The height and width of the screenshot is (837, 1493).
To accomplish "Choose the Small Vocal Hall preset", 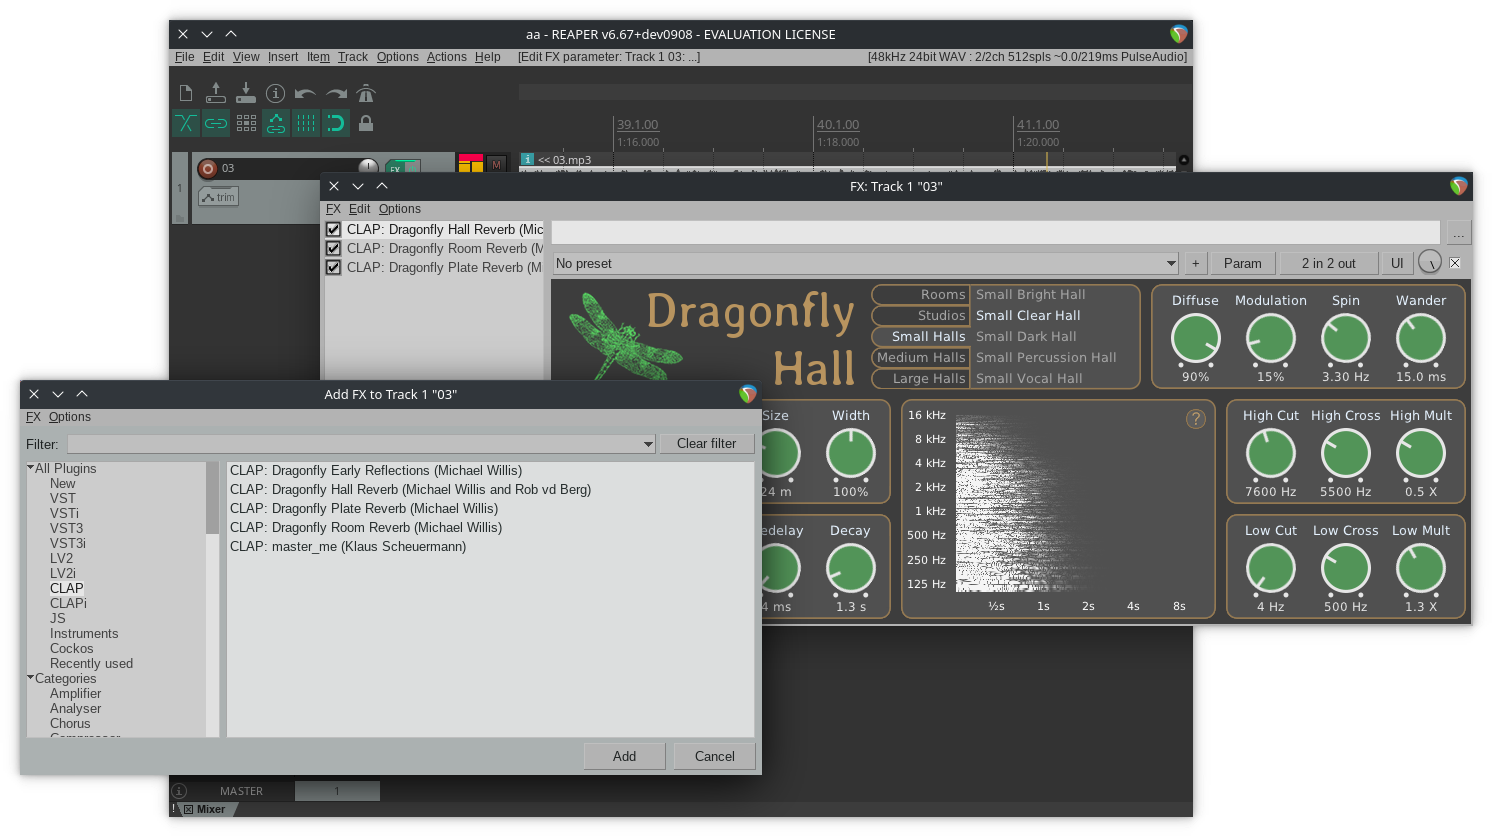I will 1029,378.
